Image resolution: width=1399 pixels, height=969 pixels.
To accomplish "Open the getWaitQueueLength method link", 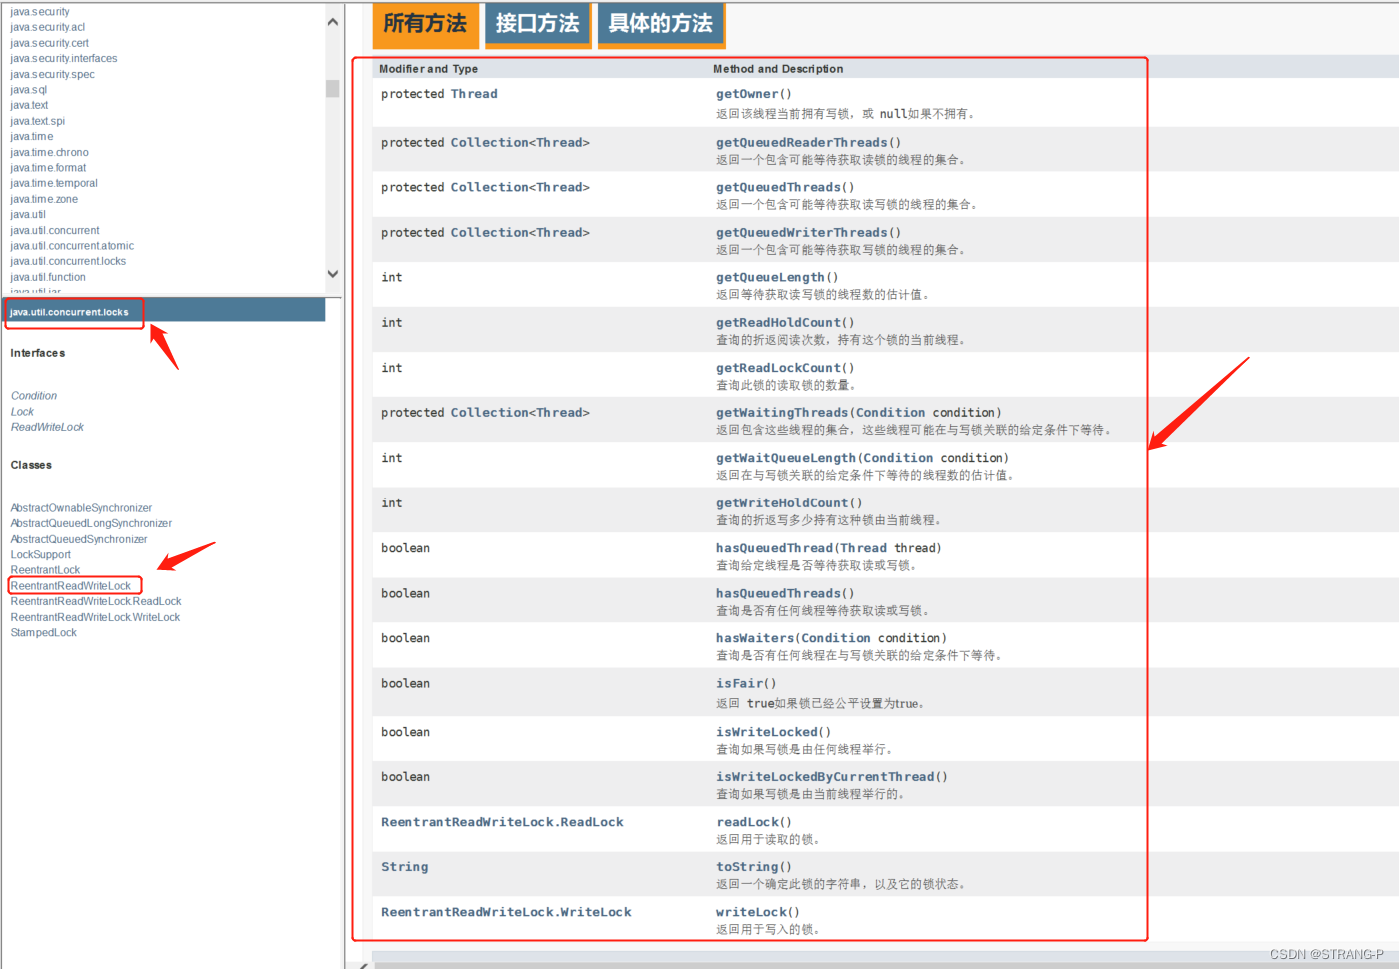I will click(x=785, y=458).
